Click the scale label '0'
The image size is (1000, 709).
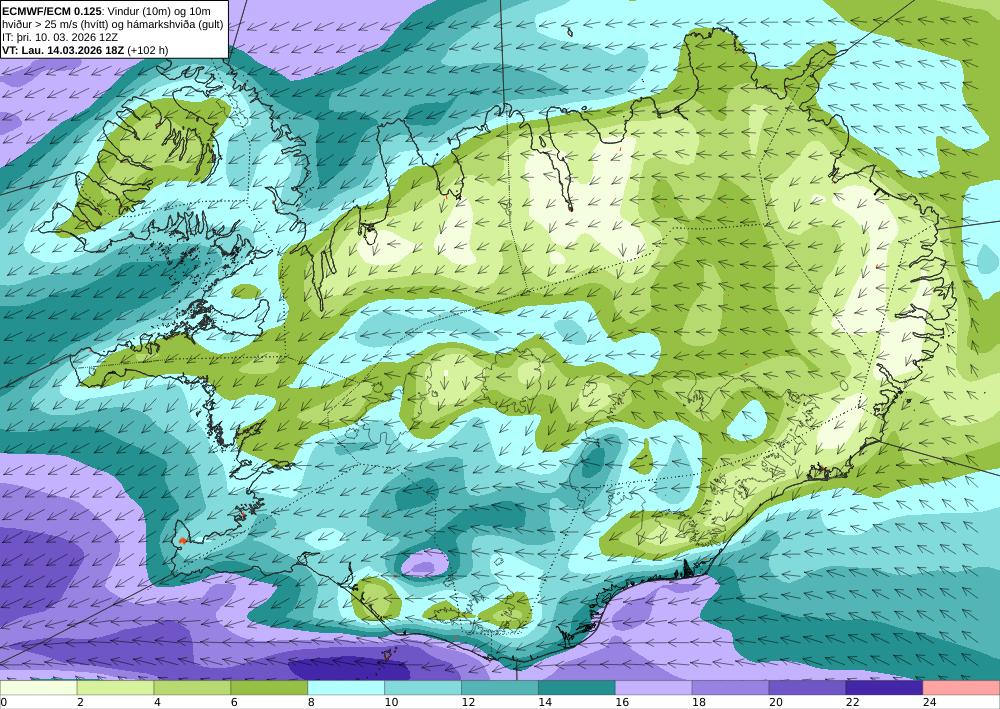click(x=4, y=702)
